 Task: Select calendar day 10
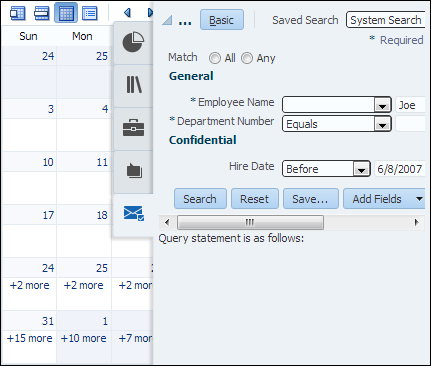(48, 162)
